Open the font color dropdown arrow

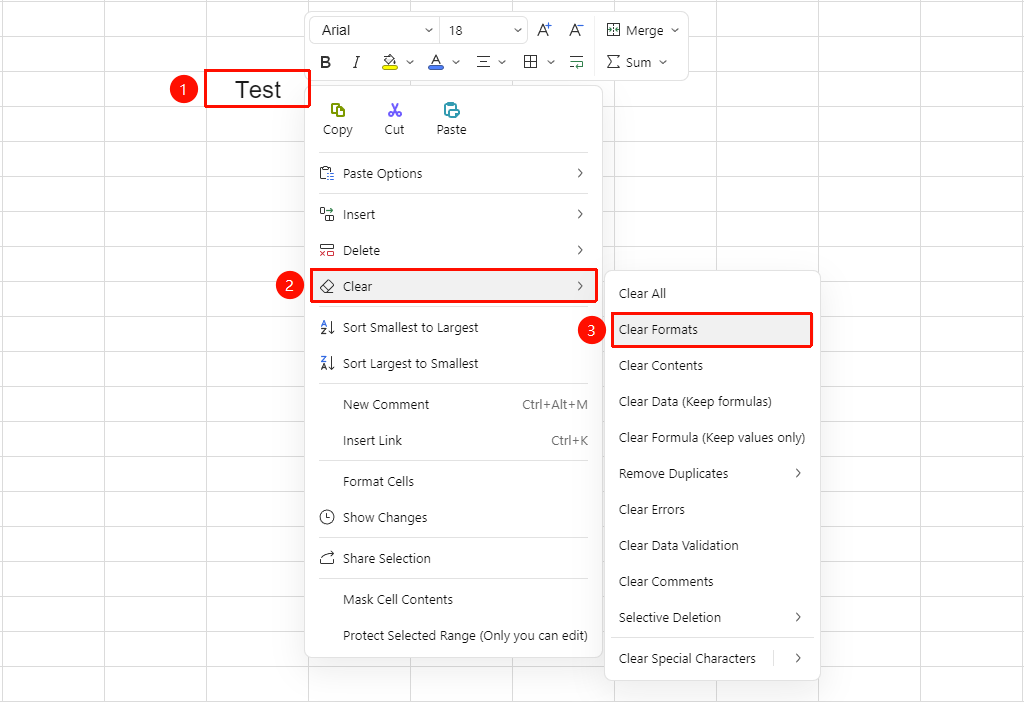pyautogui.click(x=456, y=62)
